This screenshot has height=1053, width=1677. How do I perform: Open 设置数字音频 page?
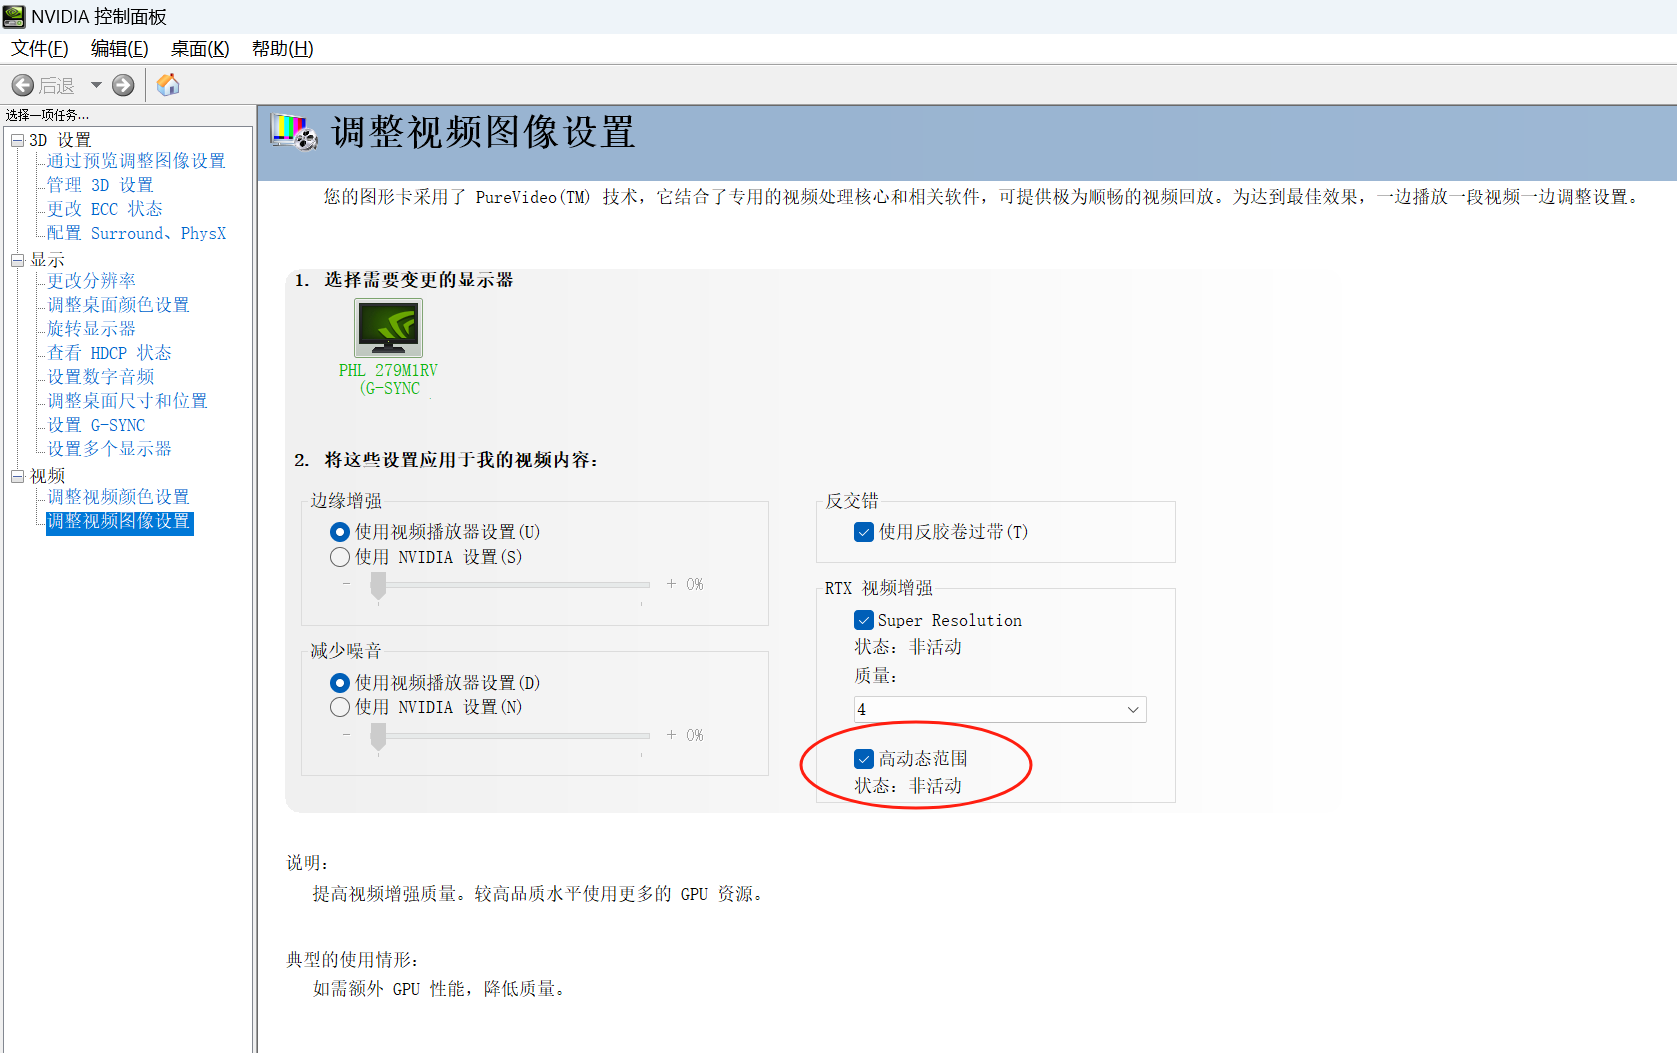click(x=101, y=377)
